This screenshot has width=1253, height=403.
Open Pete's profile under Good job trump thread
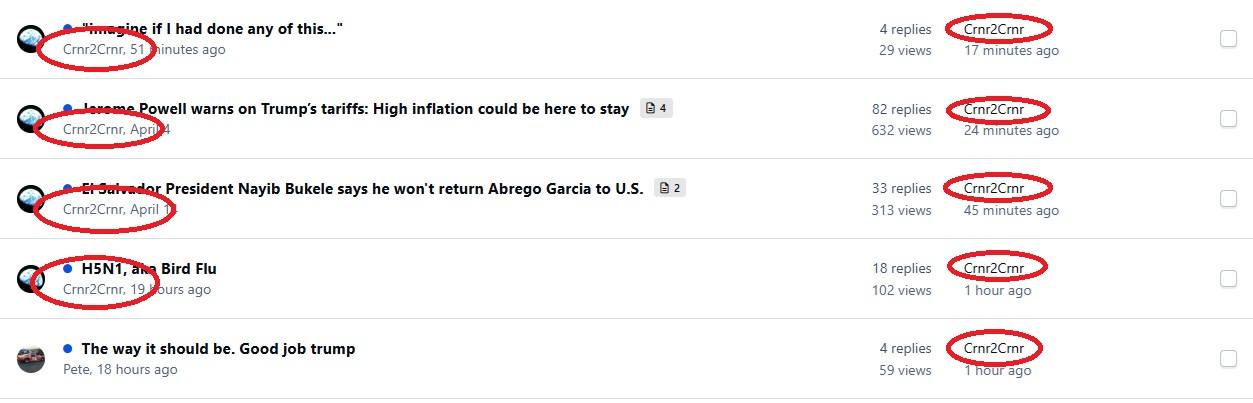tap(76, 369)
